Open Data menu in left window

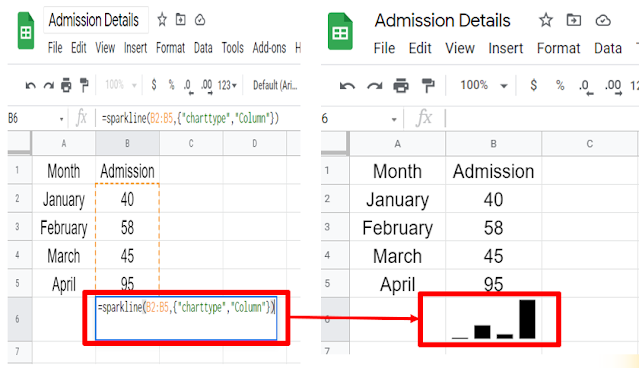203,48
